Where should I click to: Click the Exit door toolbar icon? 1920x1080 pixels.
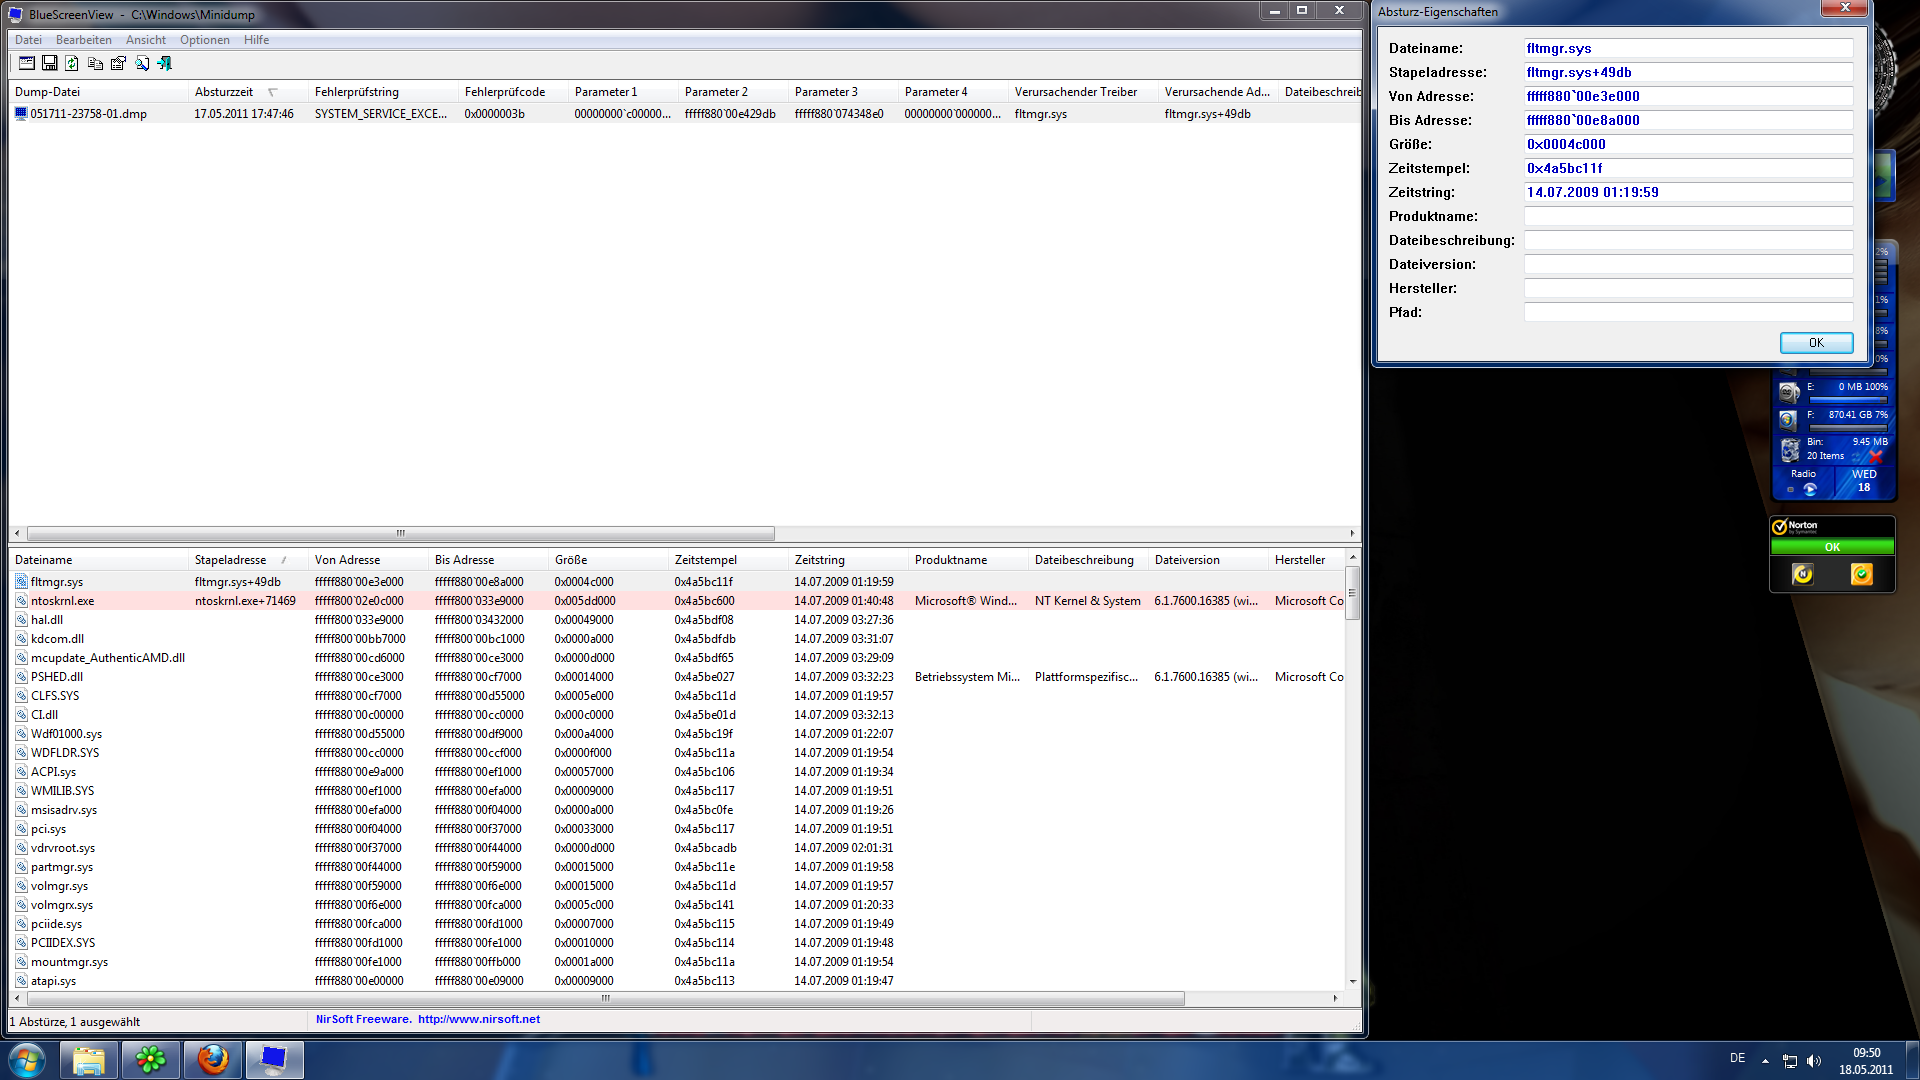click(165, 63)
